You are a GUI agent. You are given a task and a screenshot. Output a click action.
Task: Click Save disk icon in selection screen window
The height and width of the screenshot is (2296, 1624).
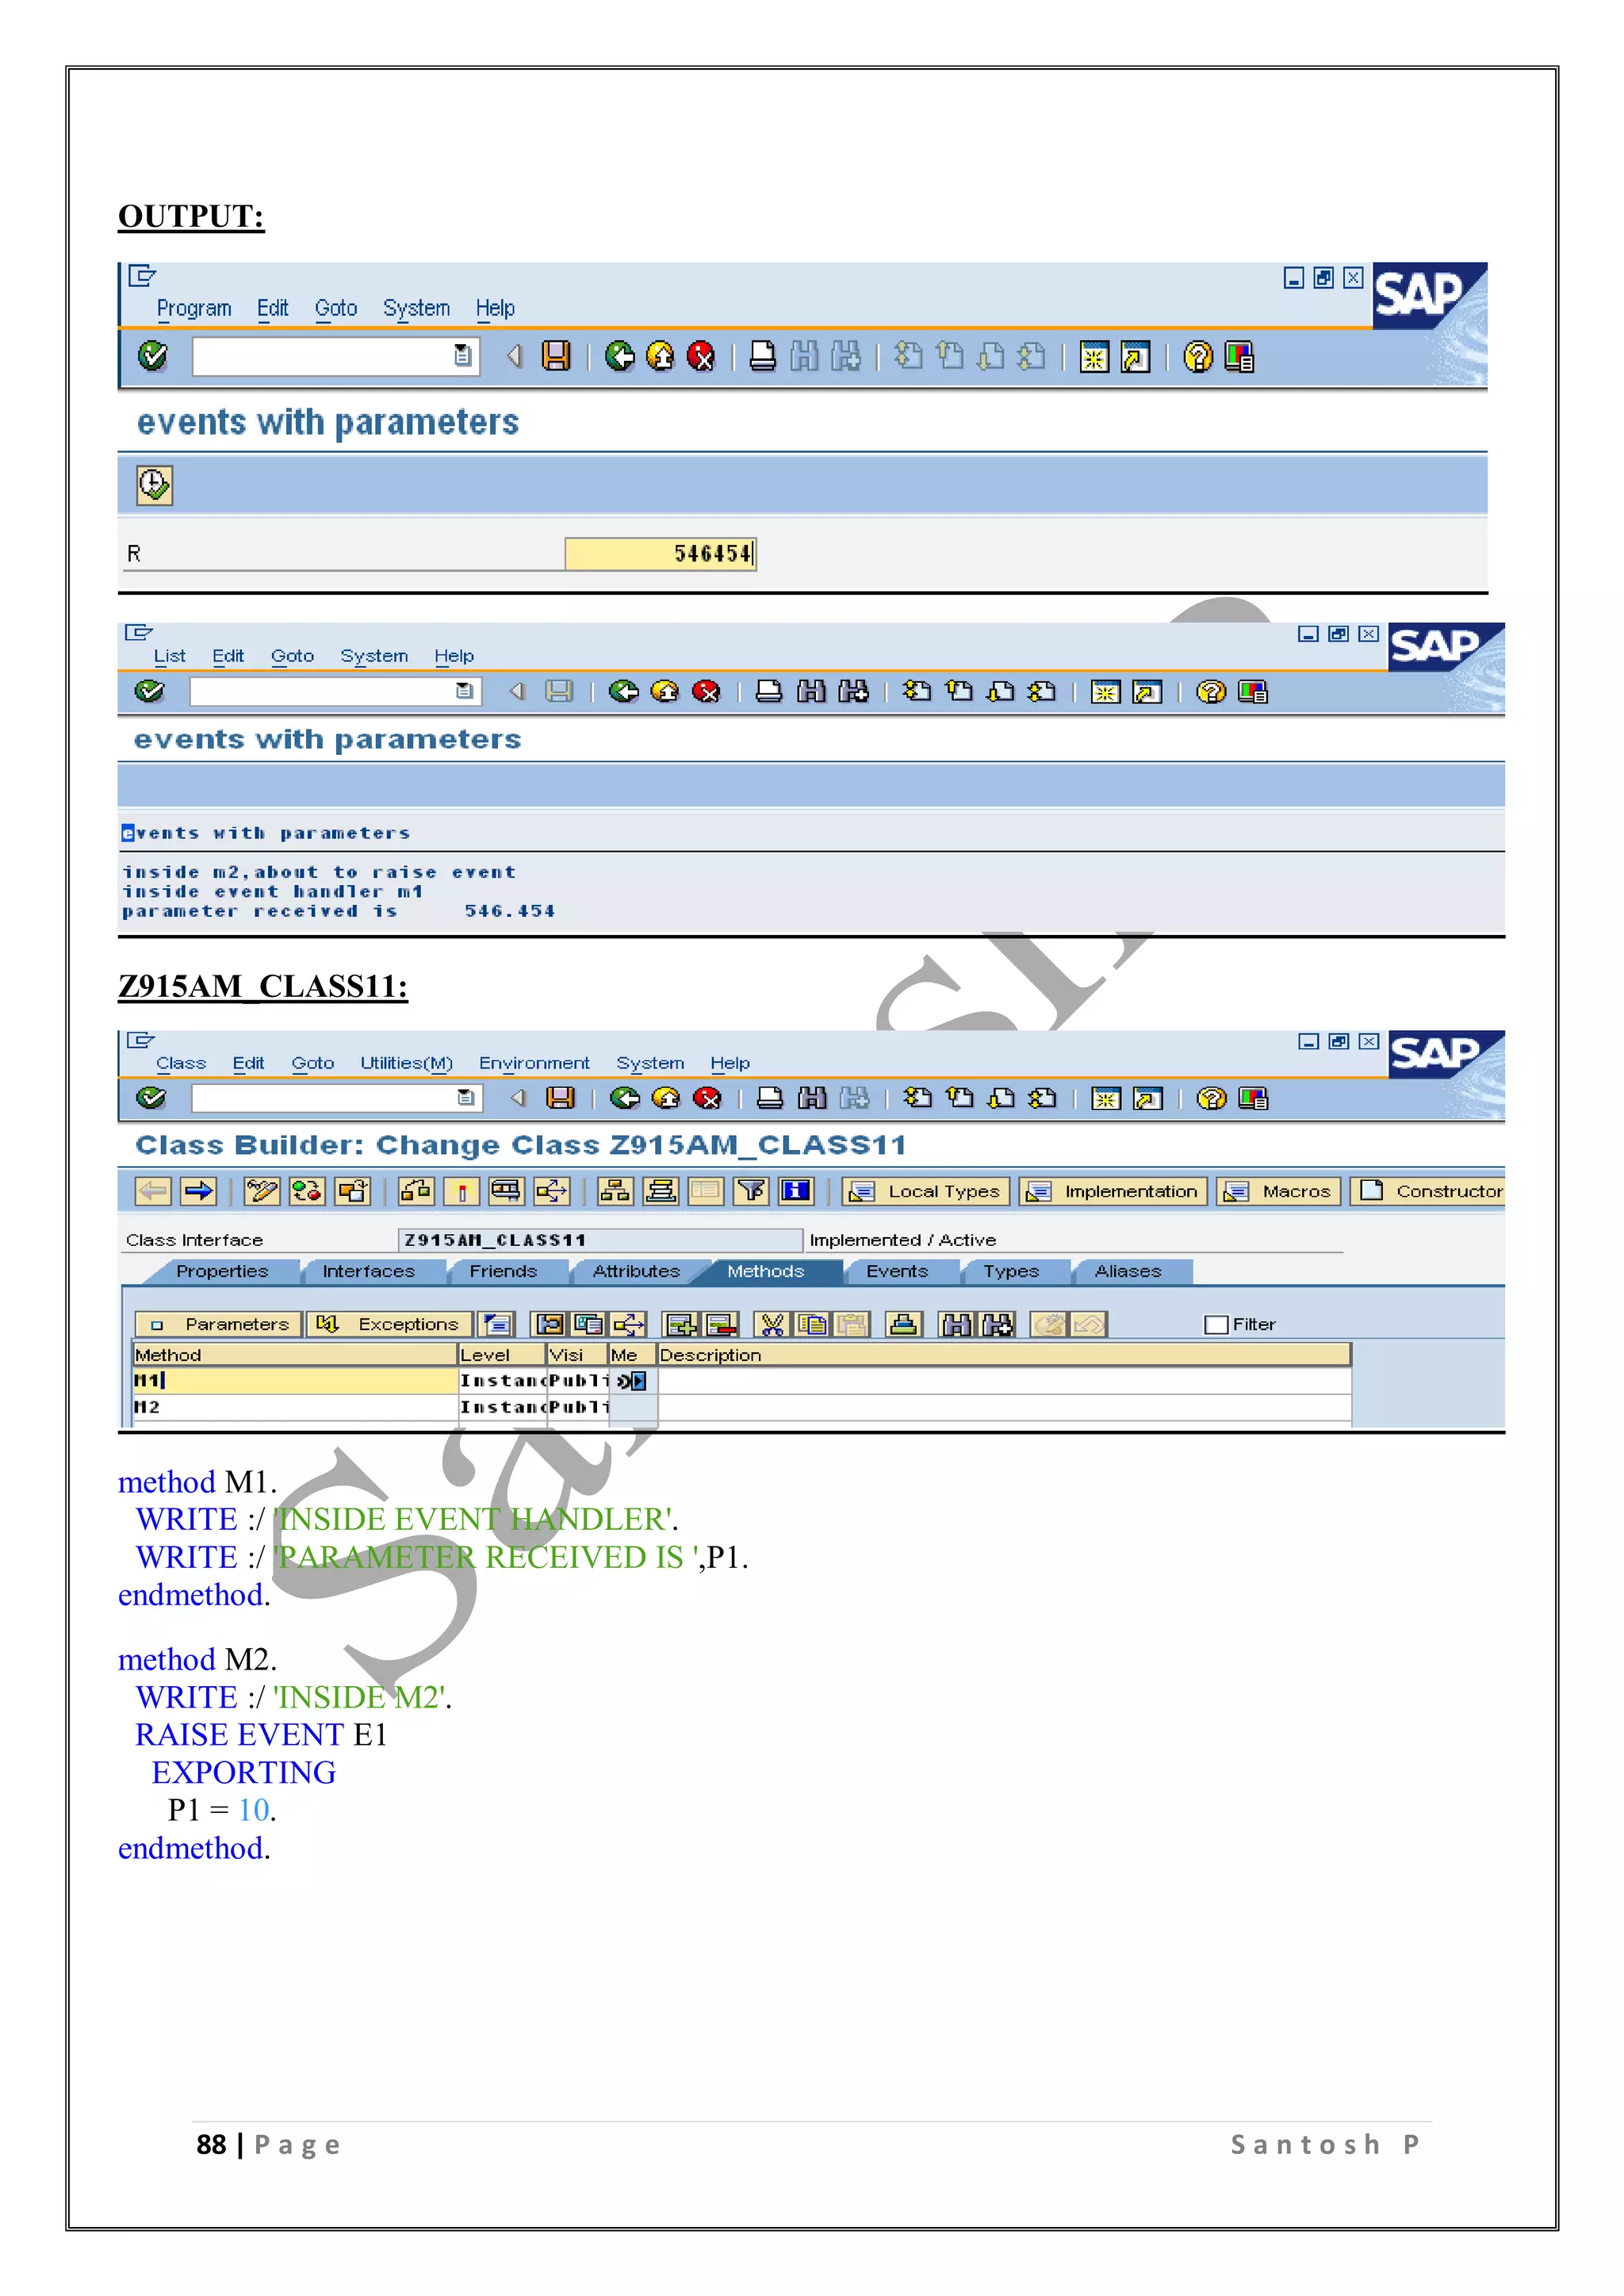(556, 356)
